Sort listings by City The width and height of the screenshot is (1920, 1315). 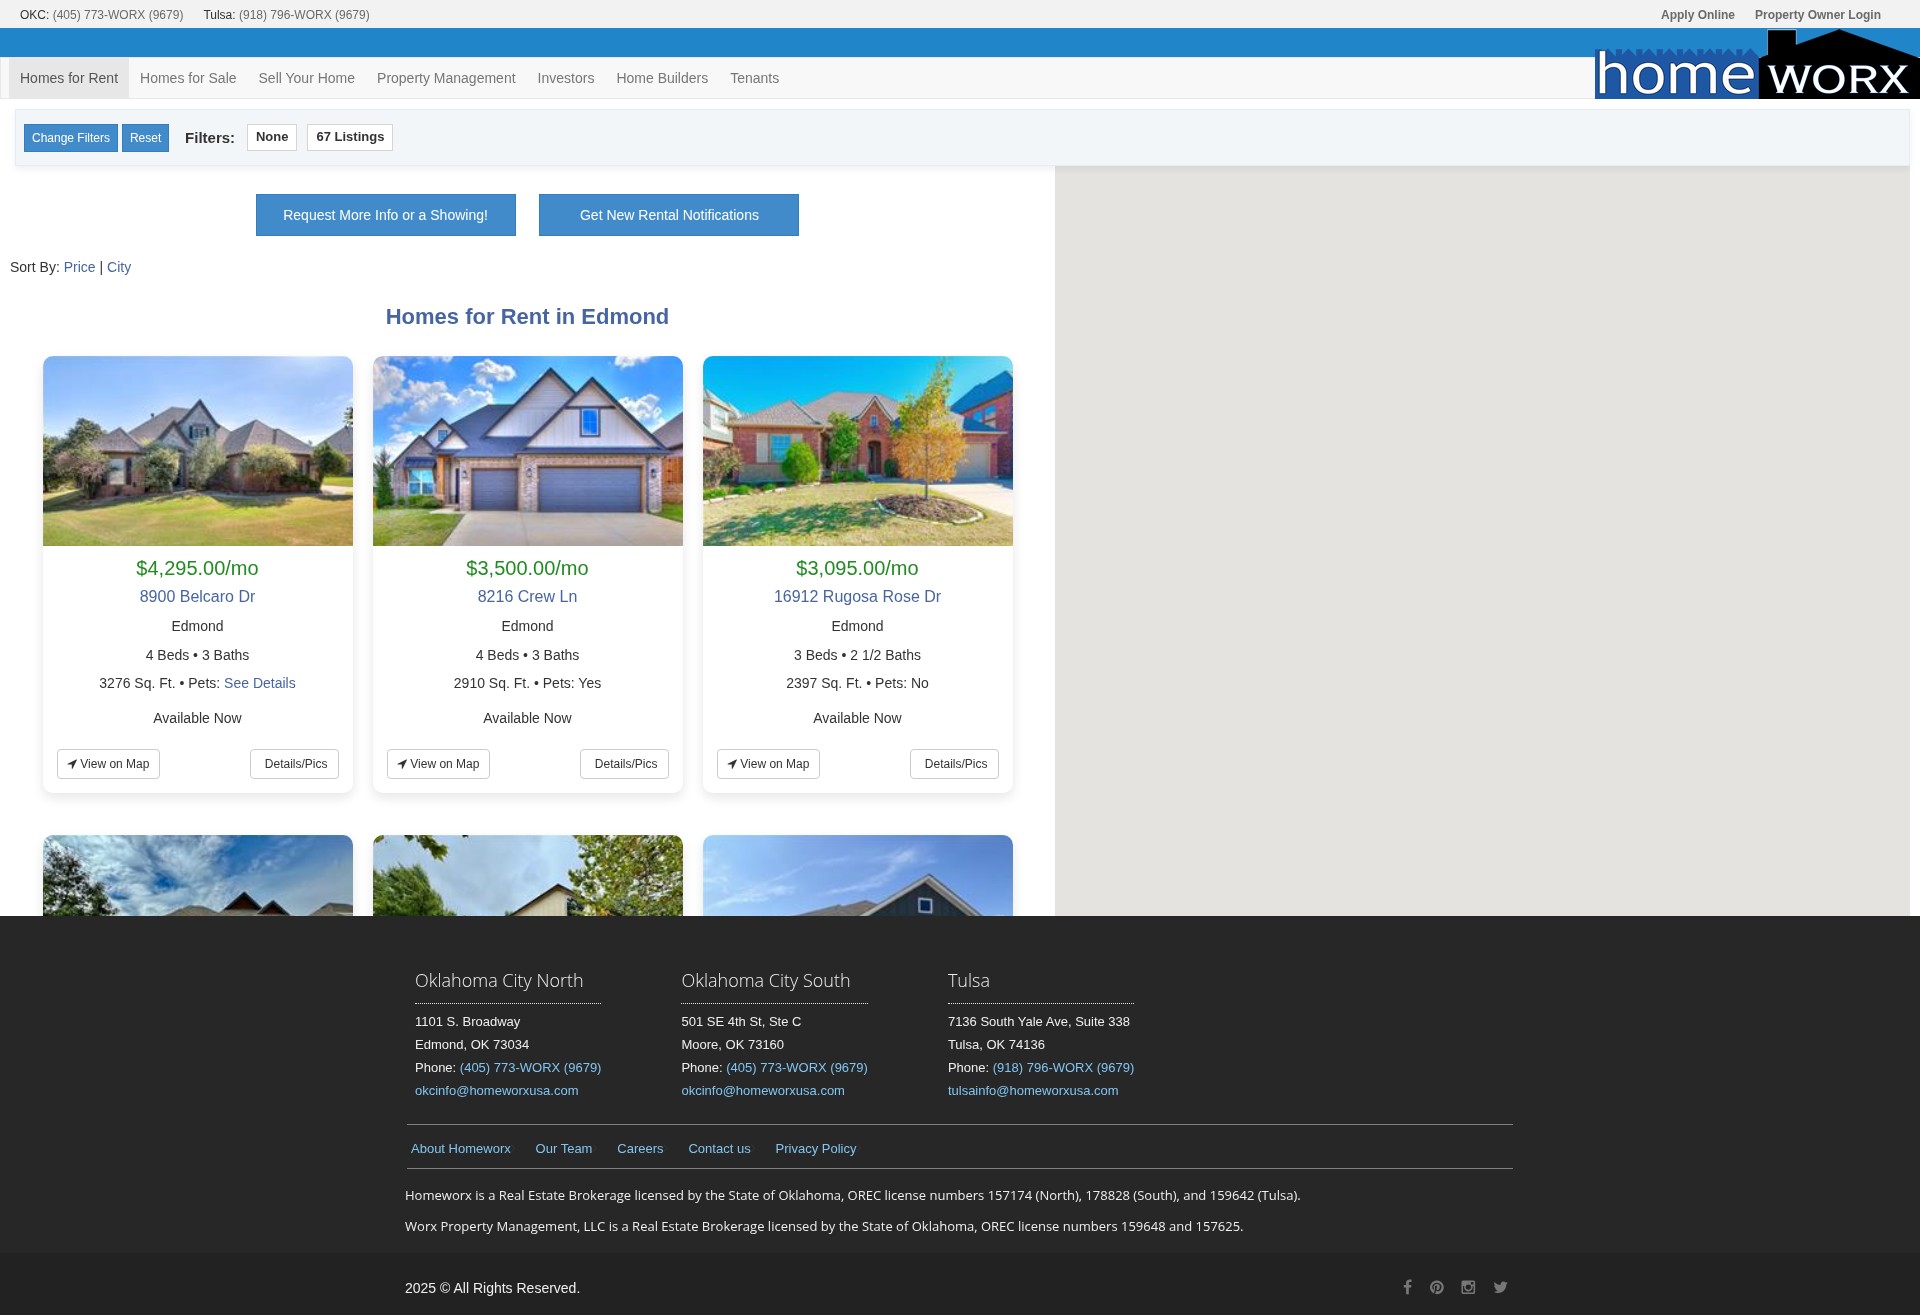(119, 267)
